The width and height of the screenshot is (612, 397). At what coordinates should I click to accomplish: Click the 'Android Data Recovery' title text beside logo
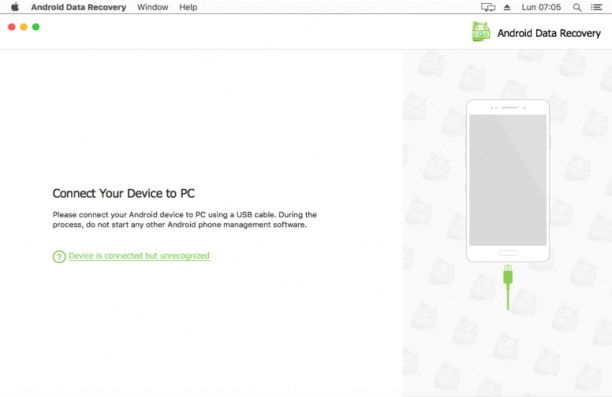tap(549, 33)
